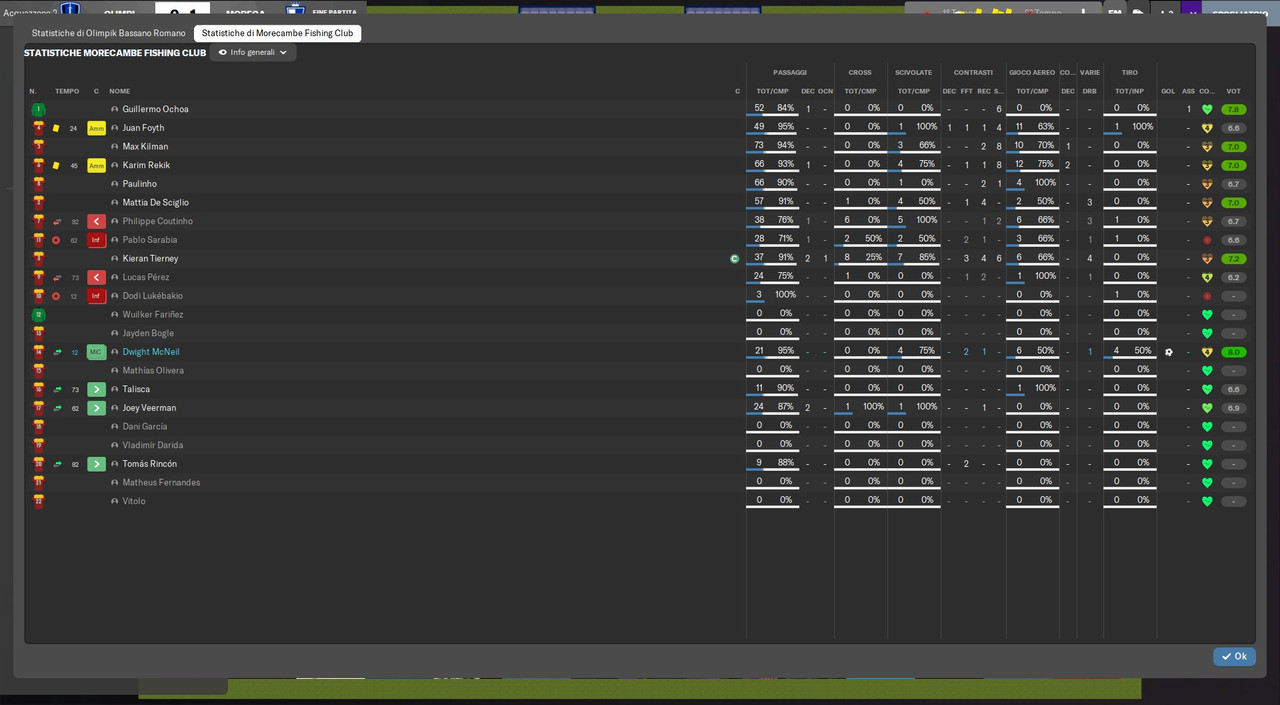Click the STATISTICHE MORECAMBE FISHING CLUB heading
Image resolution: width=1280 pixels, height=705 pixels.
(115, 53)
